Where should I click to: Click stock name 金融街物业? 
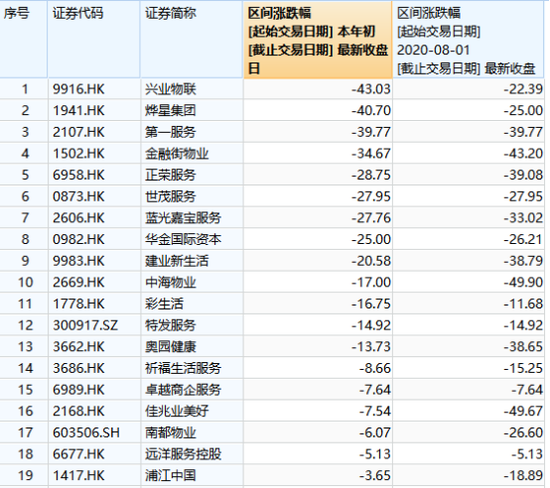coord(177,154)
